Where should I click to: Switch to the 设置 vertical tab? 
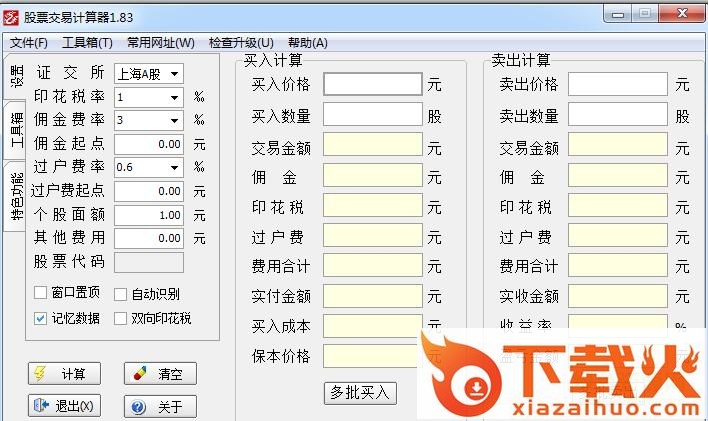[16, 76]
